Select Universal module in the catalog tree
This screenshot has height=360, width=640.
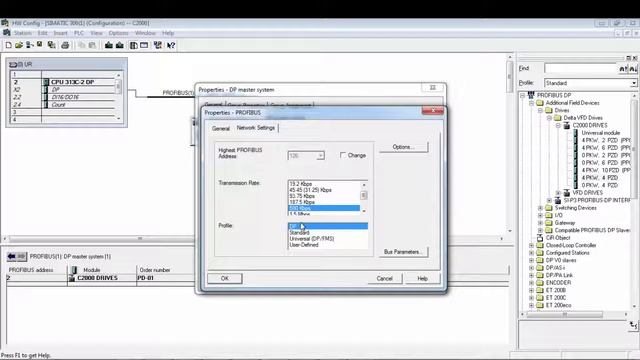click(x=600, y=133)
